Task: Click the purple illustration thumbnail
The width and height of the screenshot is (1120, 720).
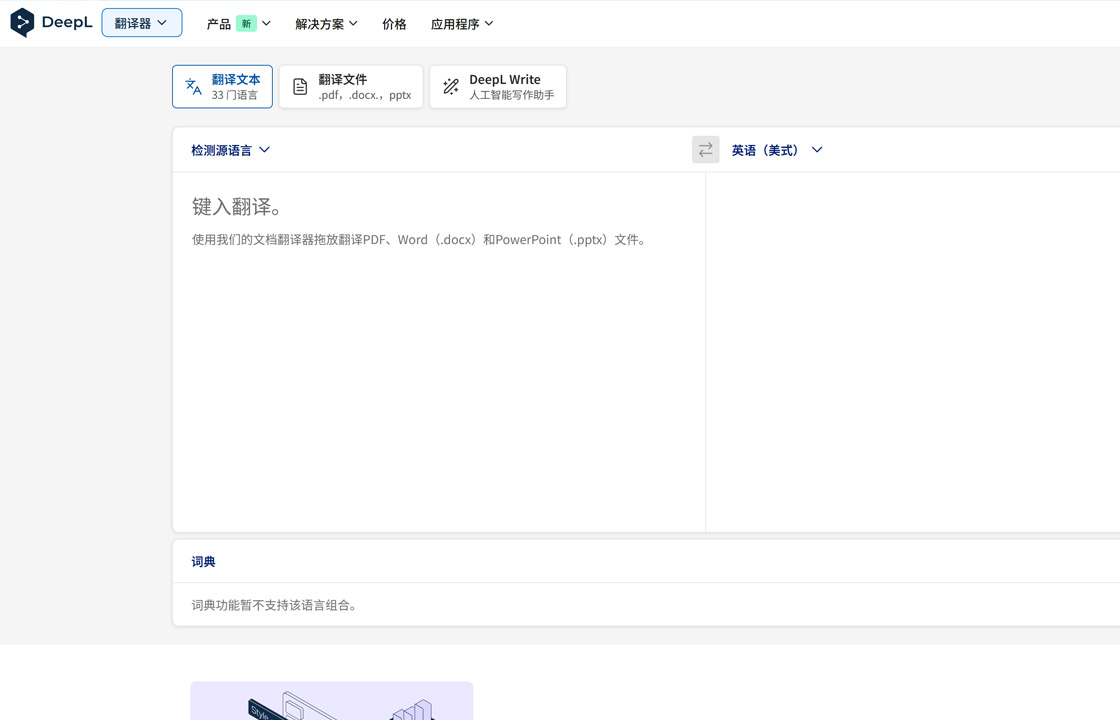Action: 331,701
